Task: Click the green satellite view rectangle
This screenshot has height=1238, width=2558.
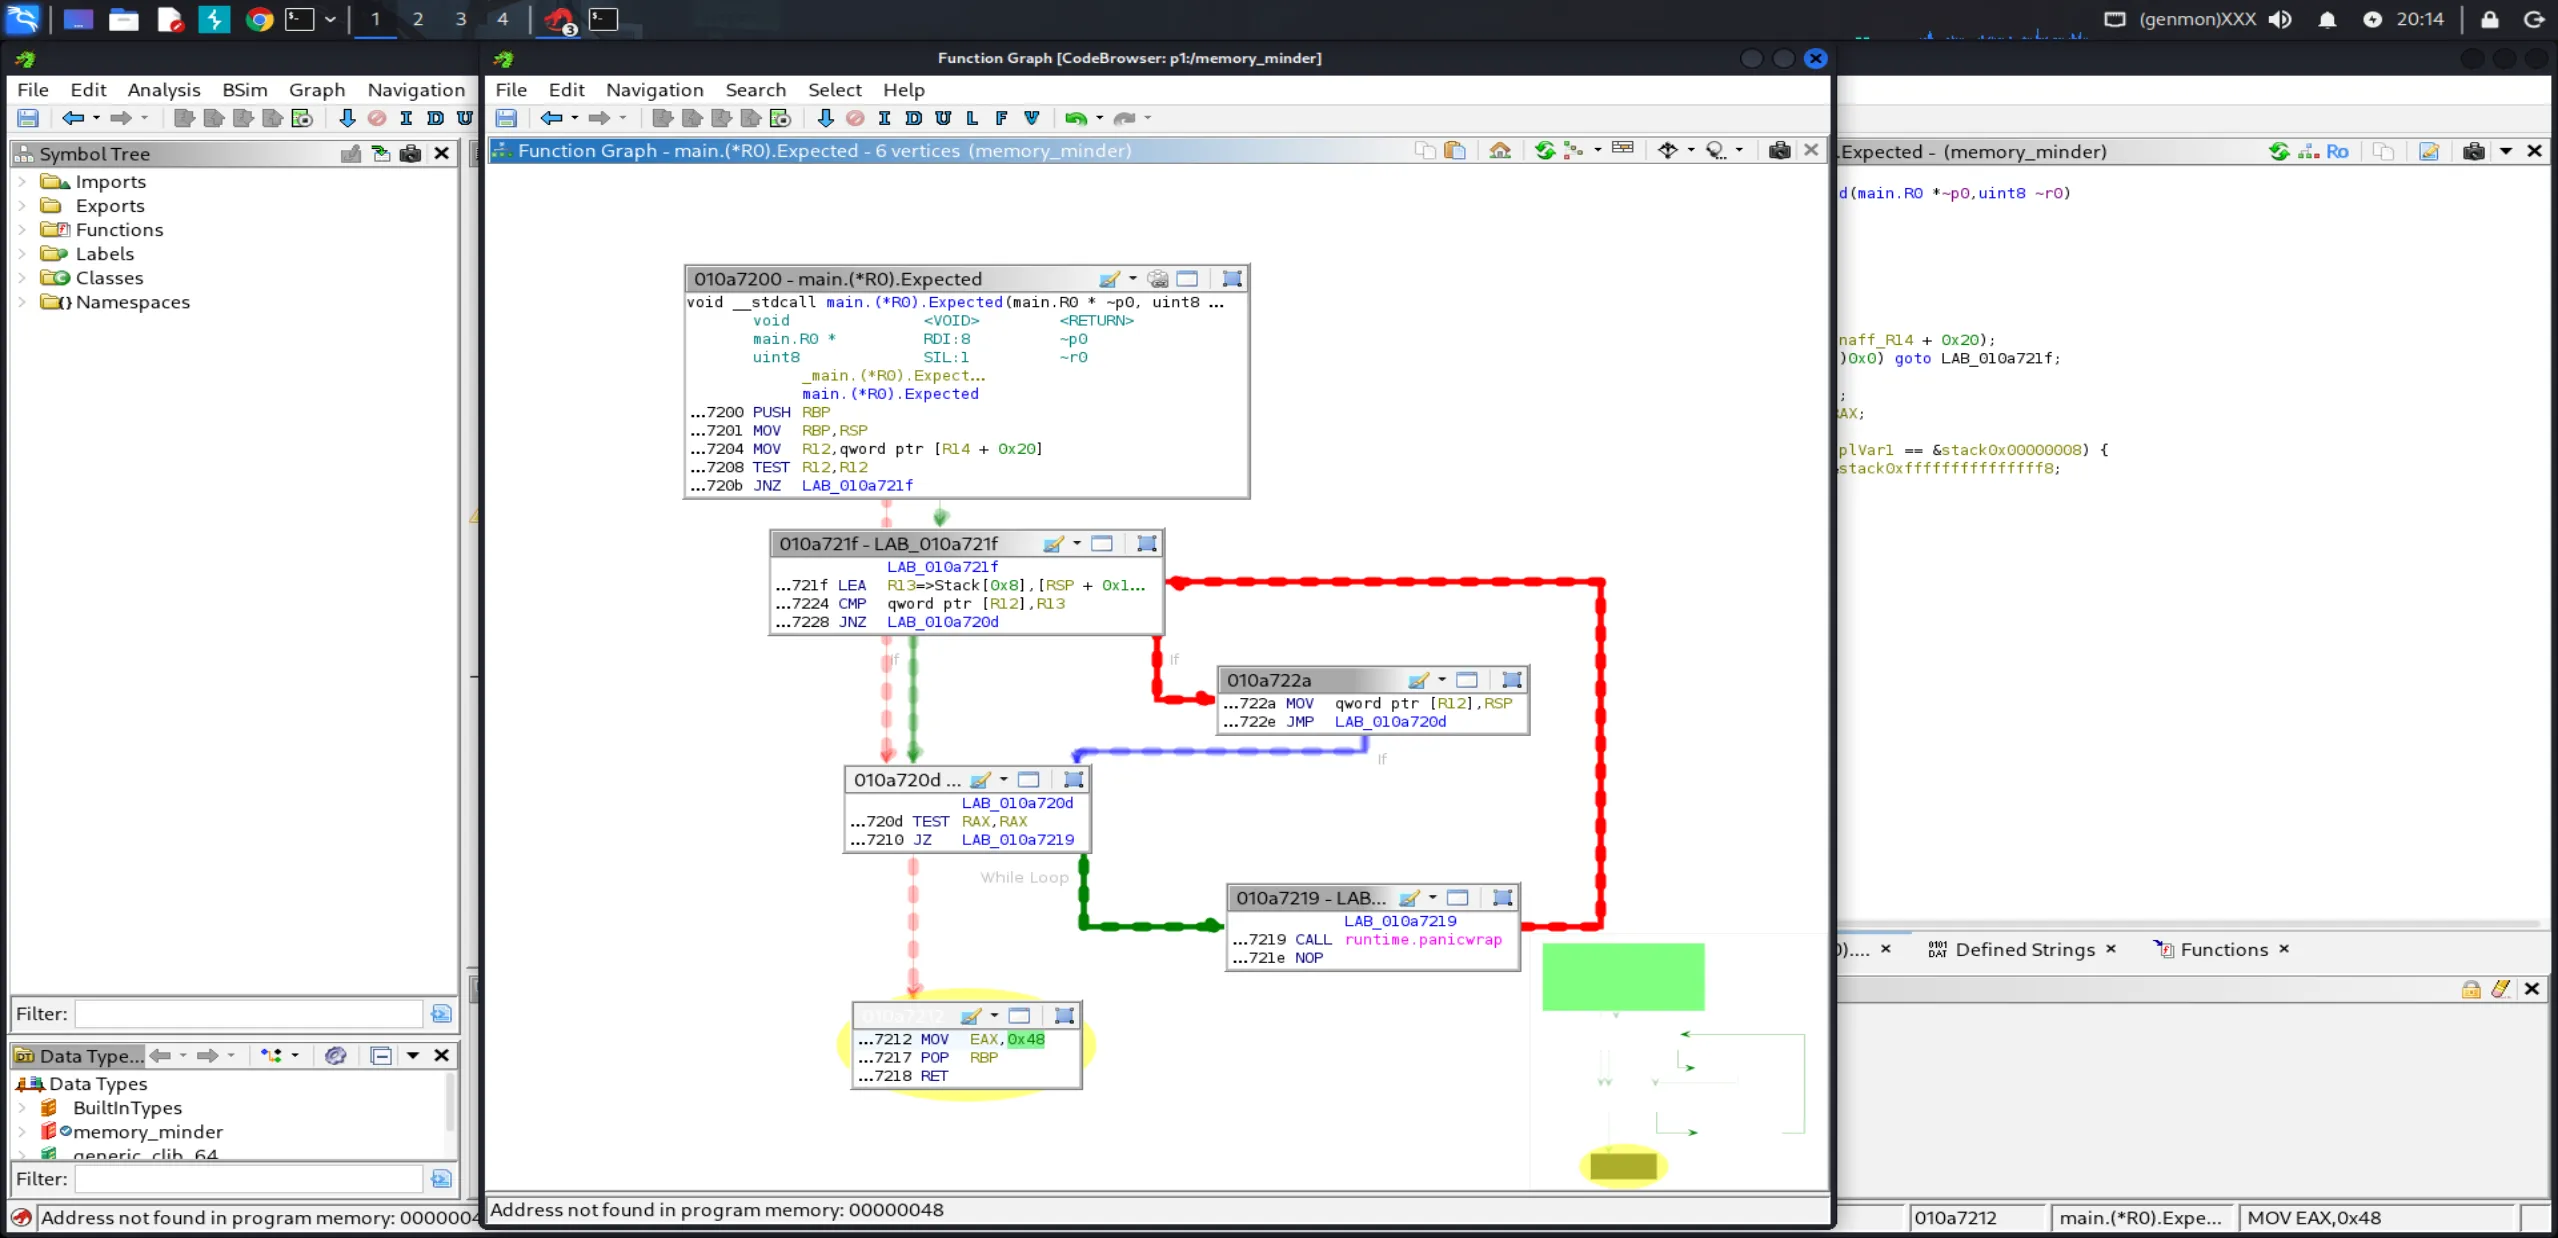Action: pyautogui.click(x=1622, y=977)
